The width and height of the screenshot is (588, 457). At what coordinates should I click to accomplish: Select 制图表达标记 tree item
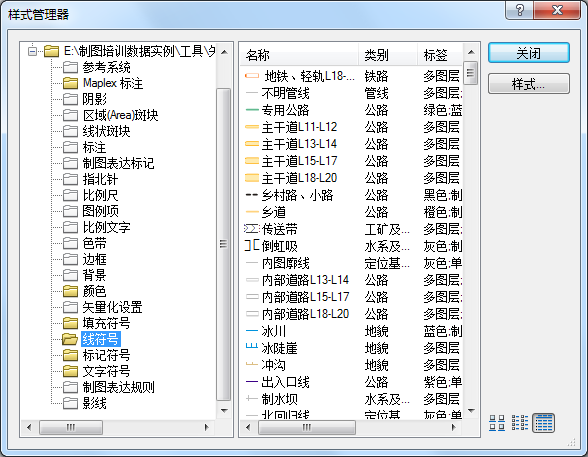click(118, 163)
